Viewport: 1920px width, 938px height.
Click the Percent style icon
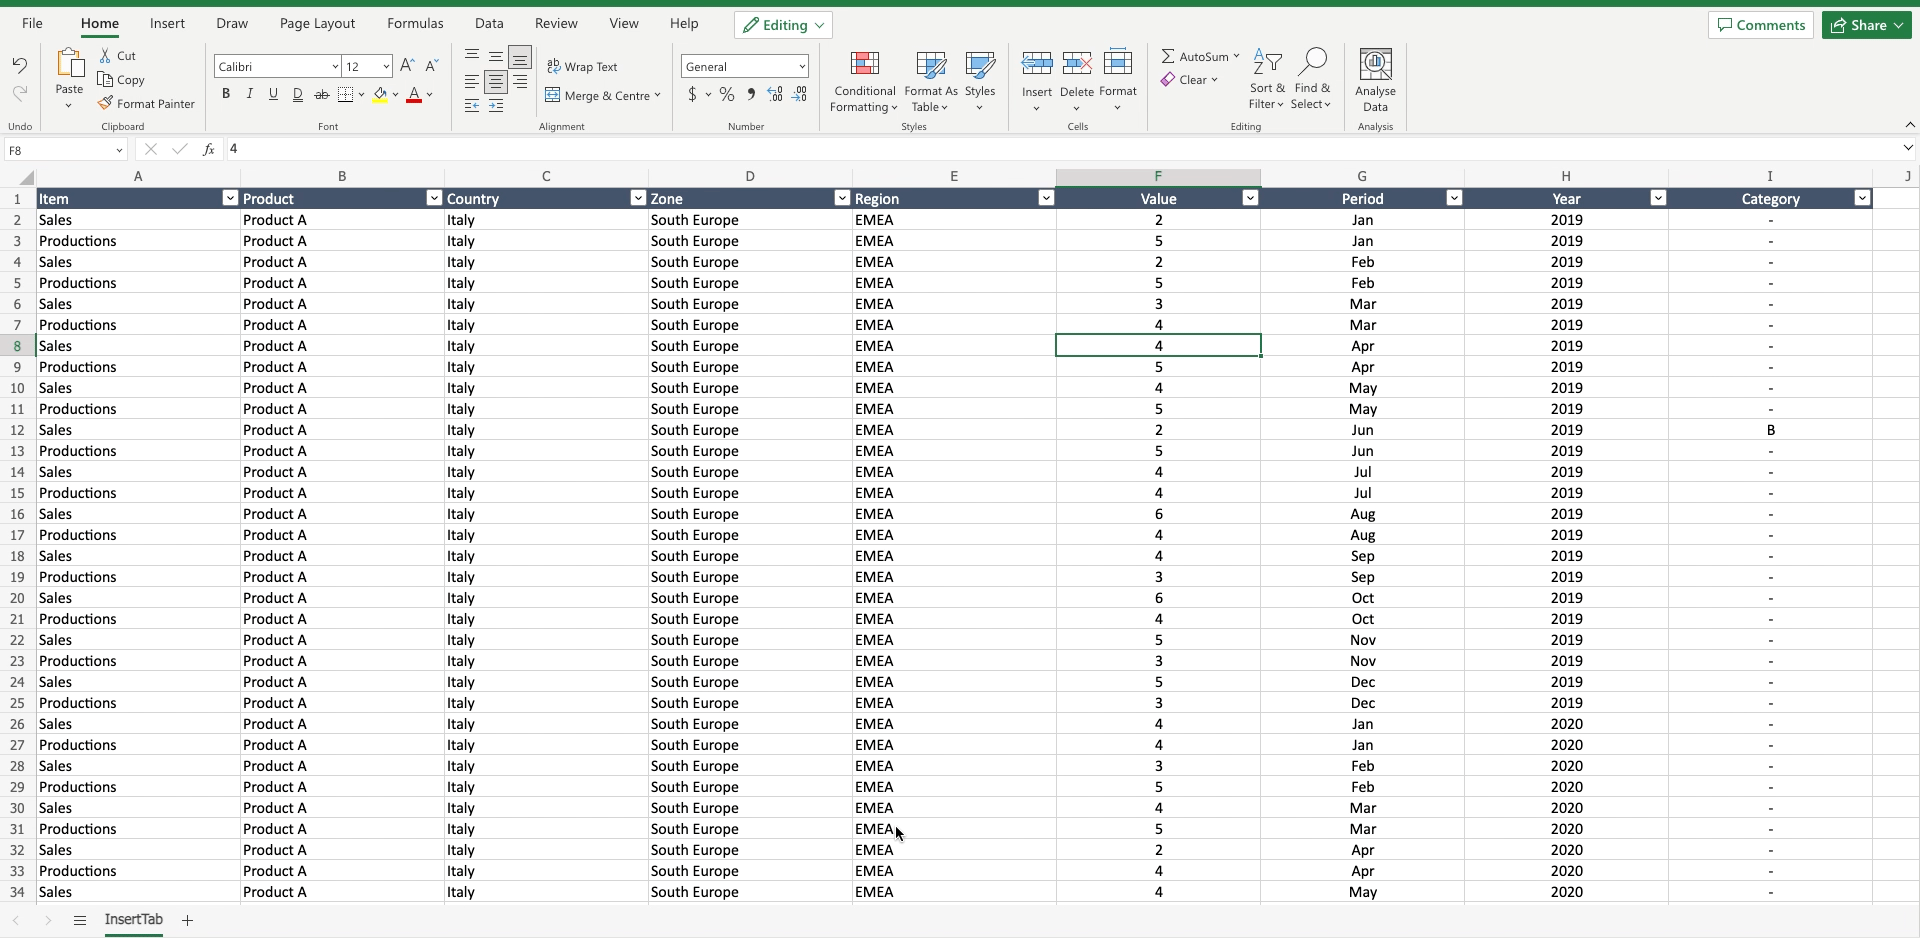point(727,95)
